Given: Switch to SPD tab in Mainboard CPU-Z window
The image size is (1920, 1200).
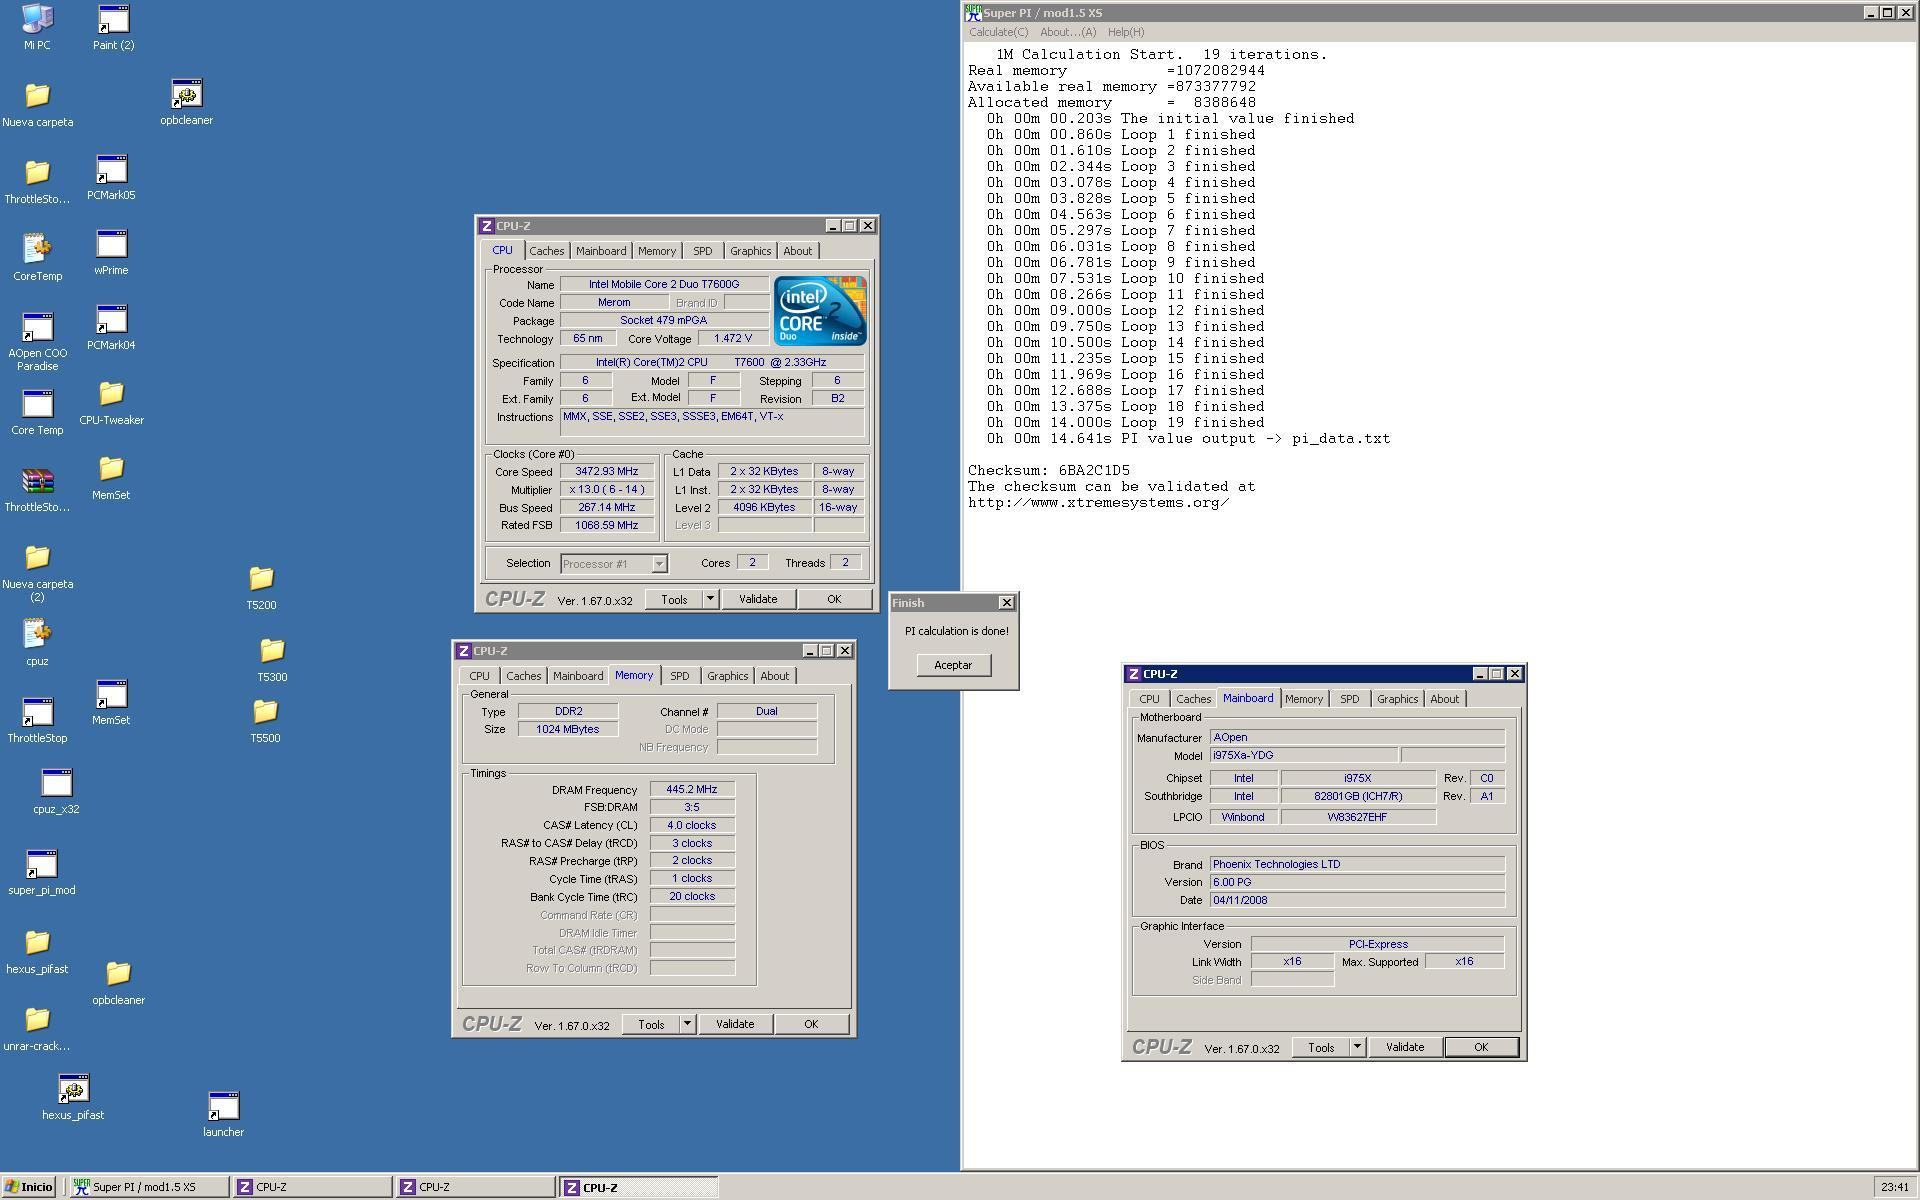Looking at the screenshot, I should point(1349,699).
